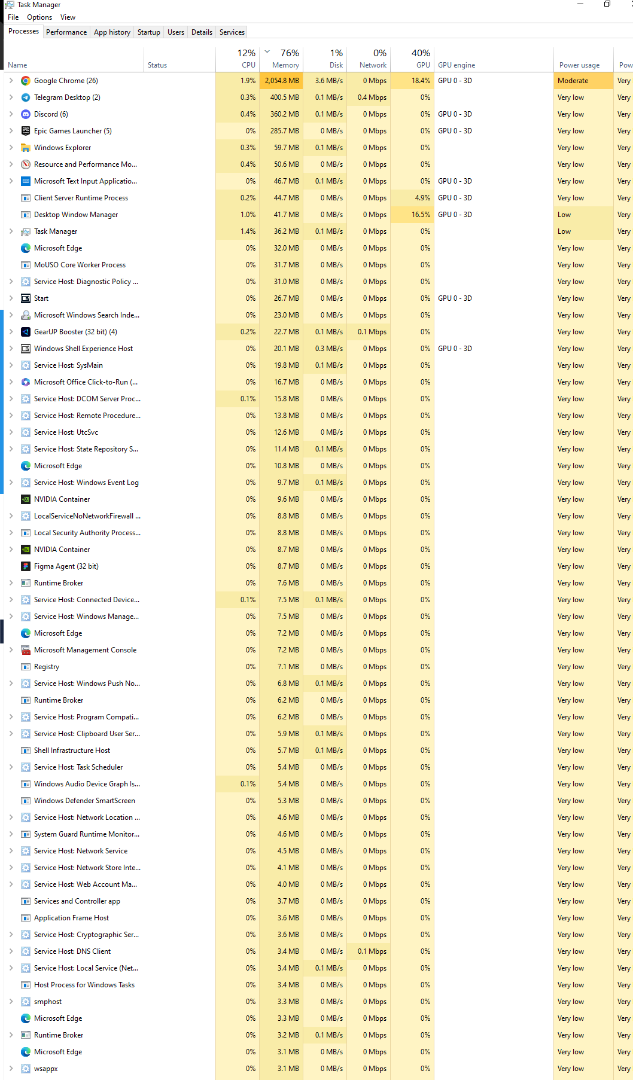Click the Microsoft Text Input Application icon
The image size is (633, 1080).
[x=25, y=181]
